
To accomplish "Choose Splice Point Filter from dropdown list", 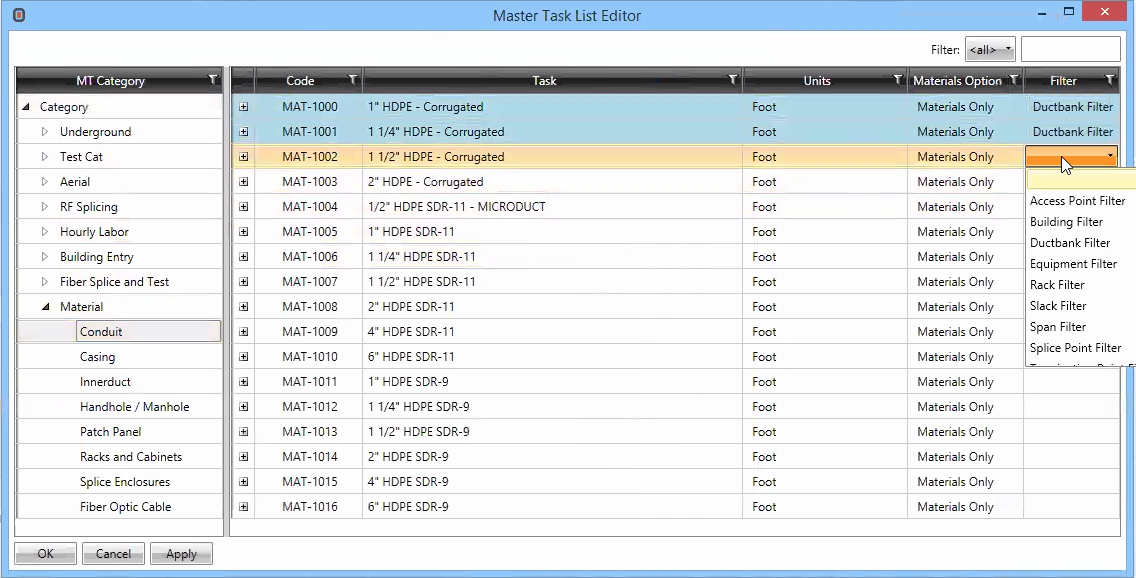I will (1075, 348).
